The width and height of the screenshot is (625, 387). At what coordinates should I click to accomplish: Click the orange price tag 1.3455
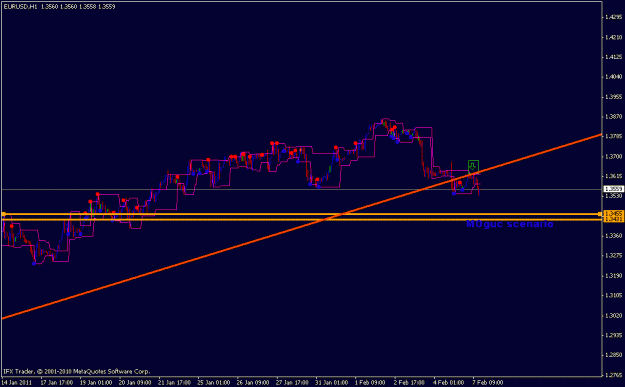point(613,214)
